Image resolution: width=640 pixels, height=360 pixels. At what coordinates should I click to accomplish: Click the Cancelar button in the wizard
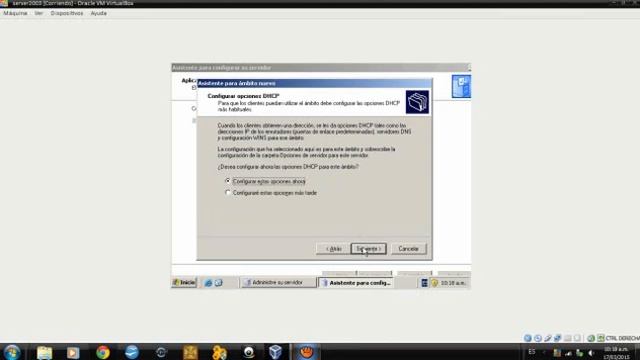pos(409,249)
